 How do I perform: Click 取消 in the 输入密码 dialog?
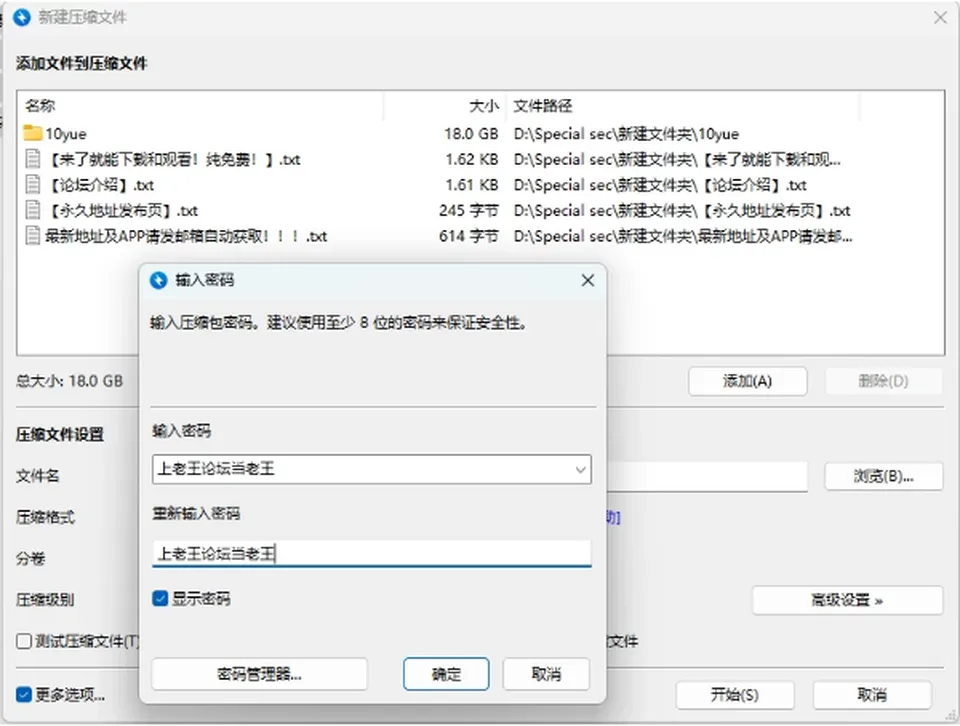click(546, 674)
